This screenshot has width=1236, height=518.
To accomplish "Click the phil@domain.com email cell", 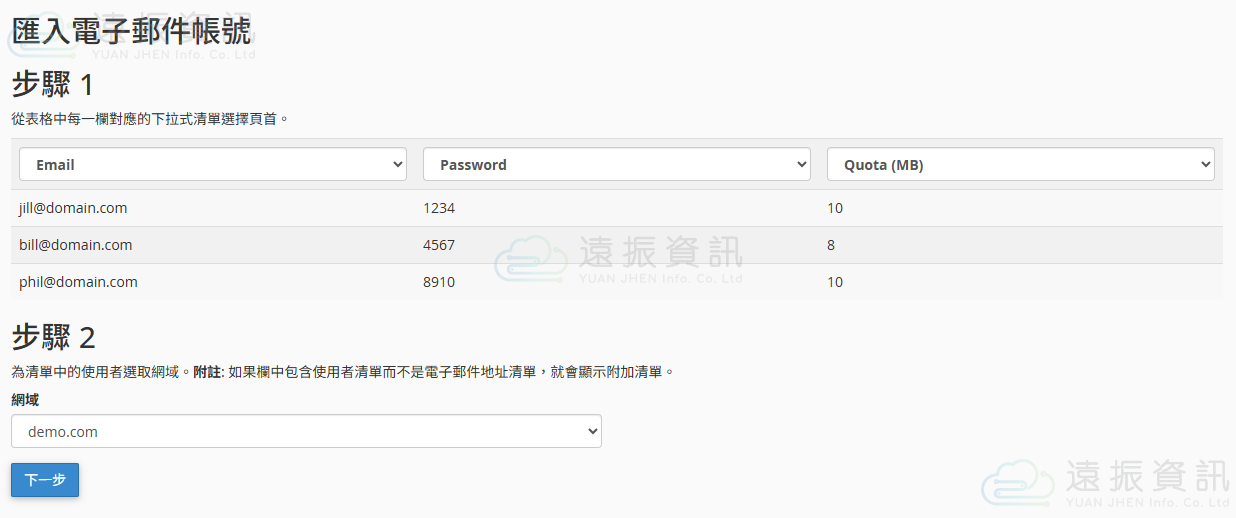I will 78,282.
